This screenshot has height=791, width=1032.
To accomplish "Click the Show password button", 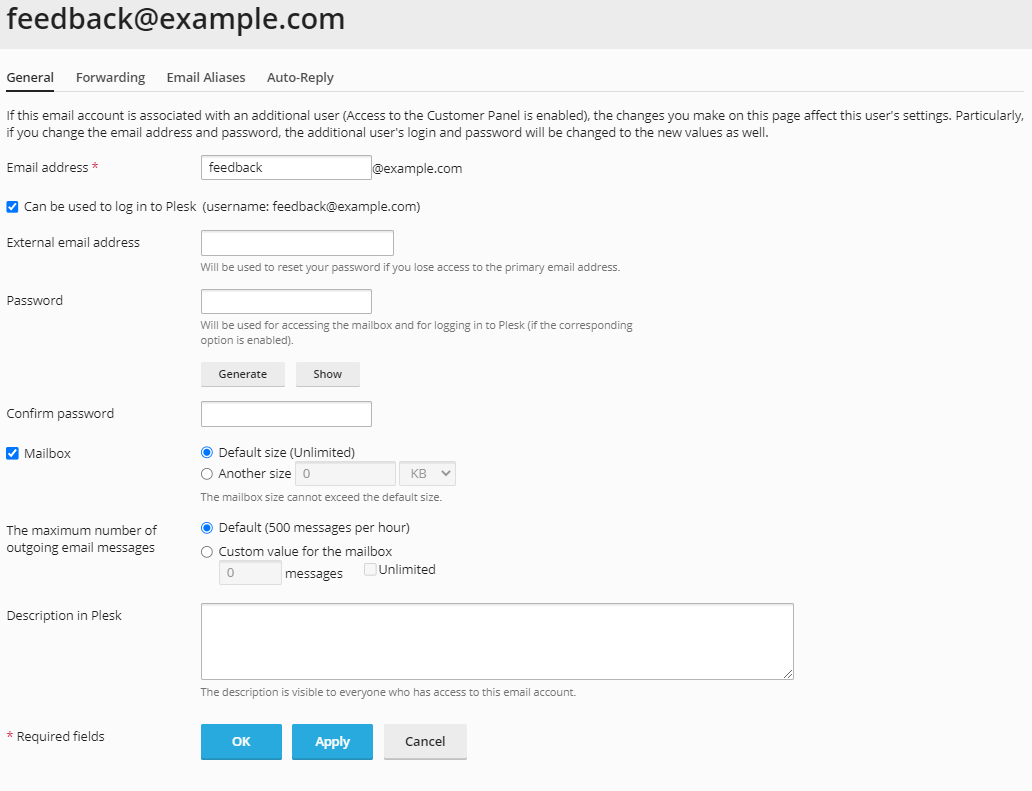I will (327, 373).
